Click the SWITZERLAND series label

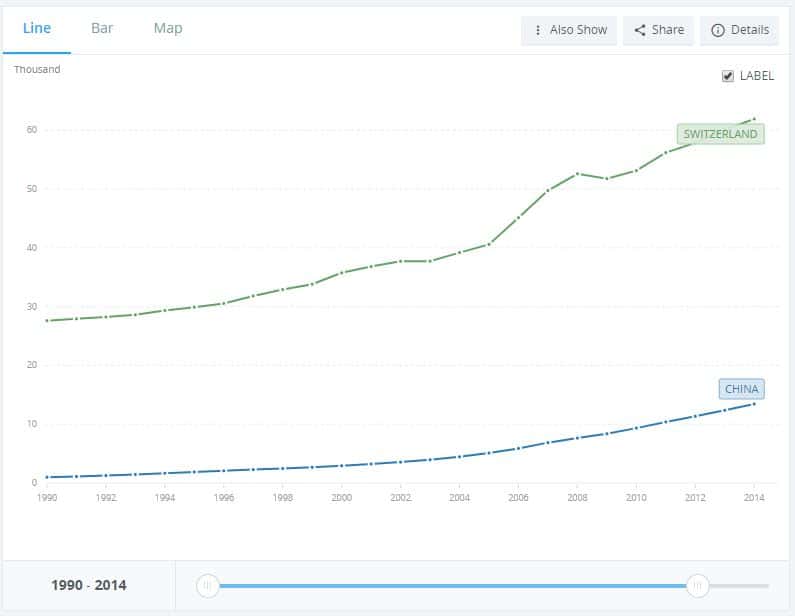coord(720,134)
